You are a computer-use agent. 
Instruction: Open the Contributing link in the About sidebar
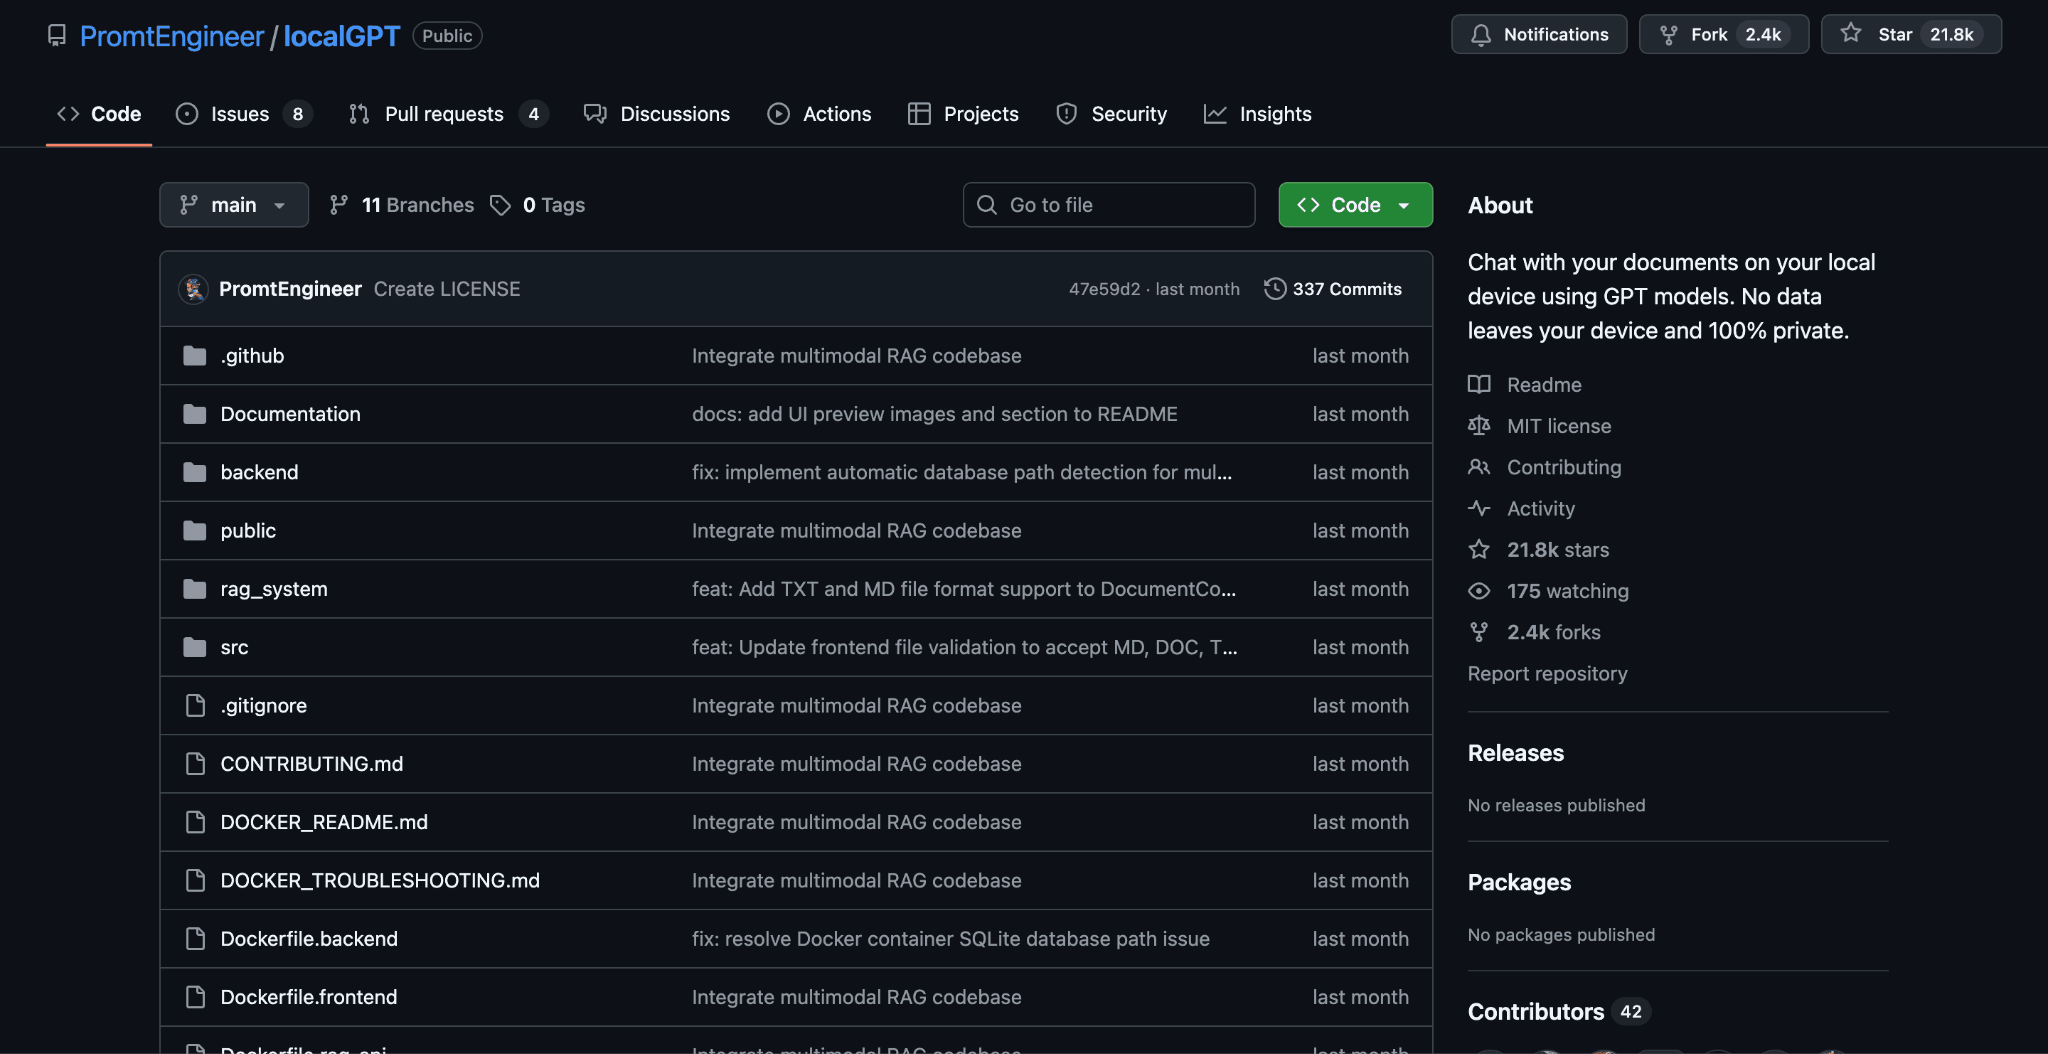coord(1563,467)
